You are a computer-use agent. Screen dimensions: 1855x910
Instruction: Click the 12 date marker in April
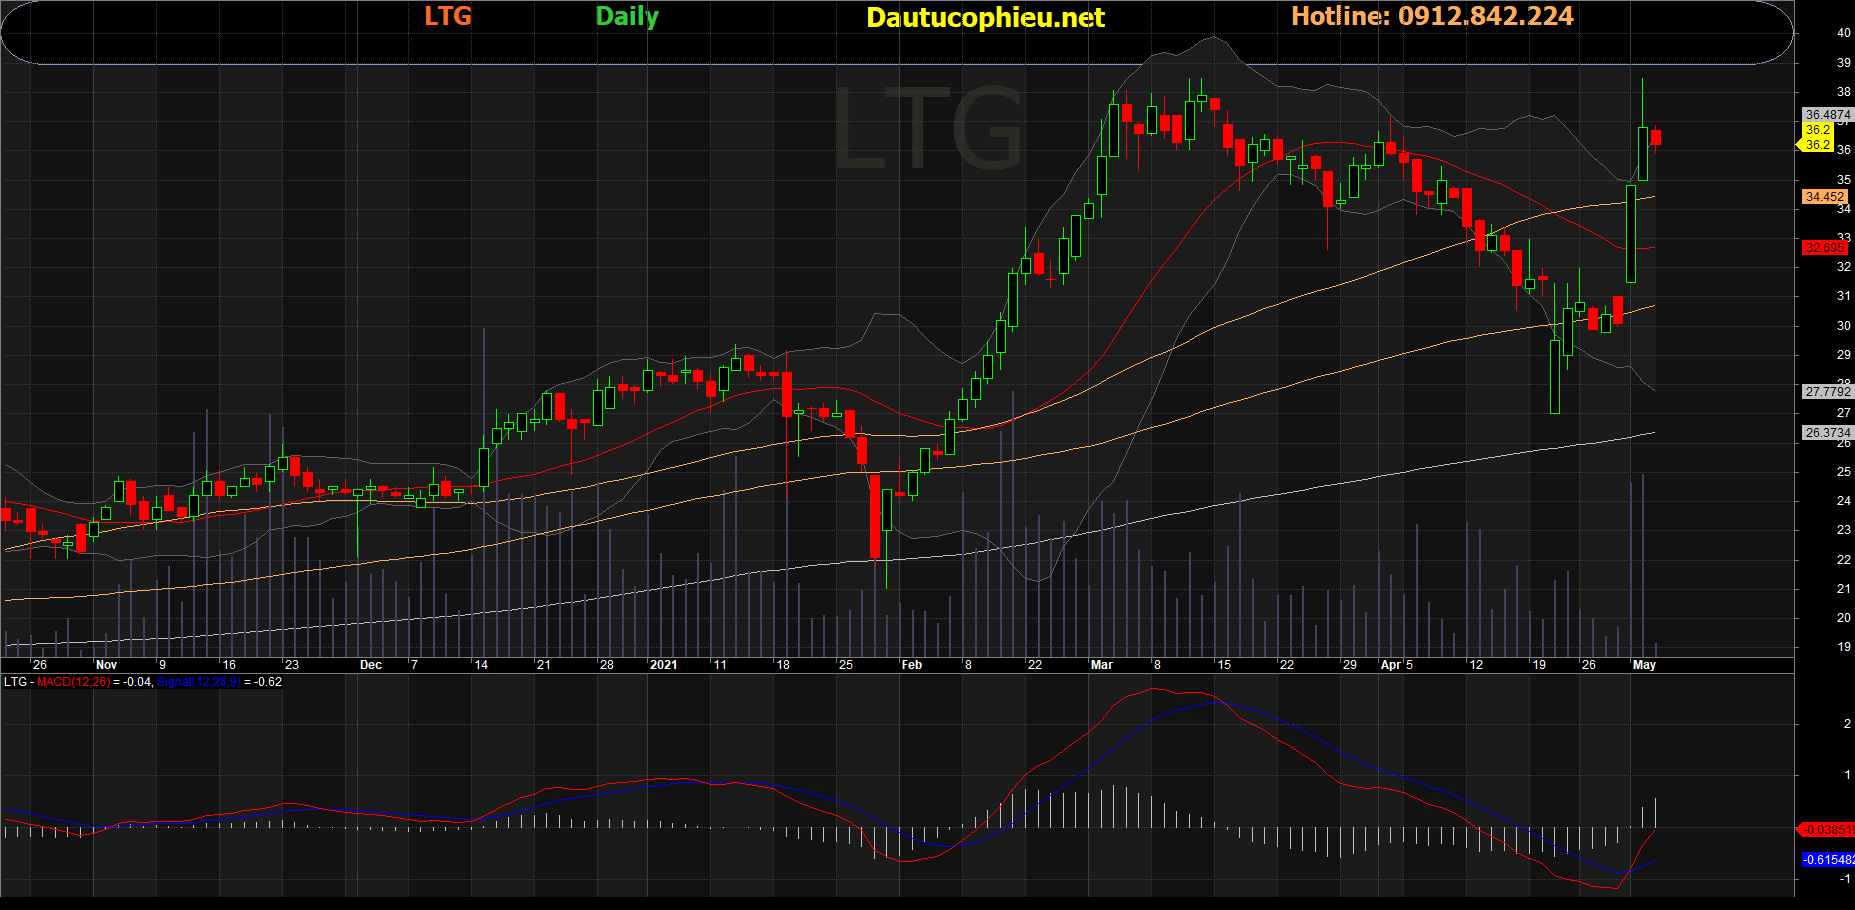coord(1476,665)
